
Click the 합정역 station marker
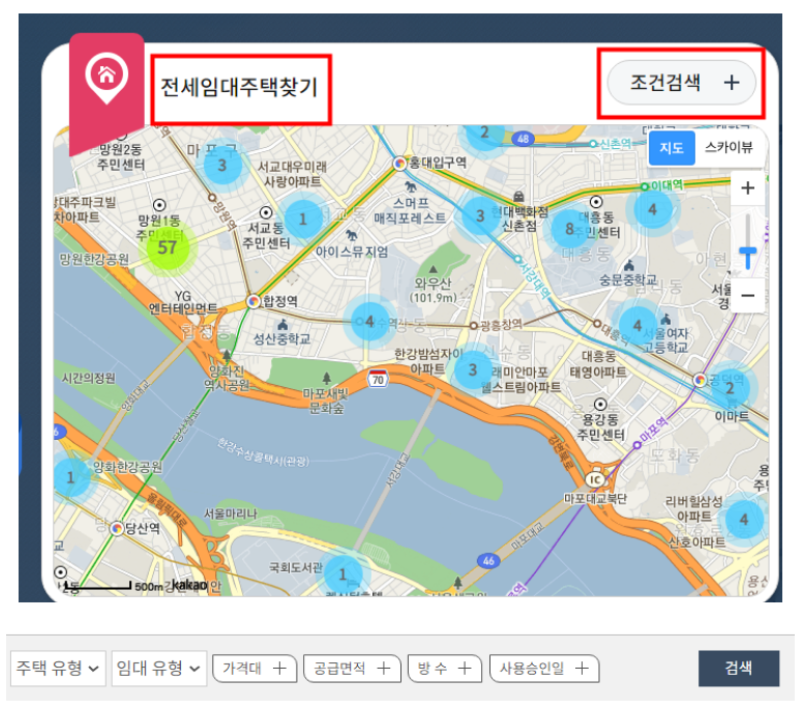tap(254, 301)
